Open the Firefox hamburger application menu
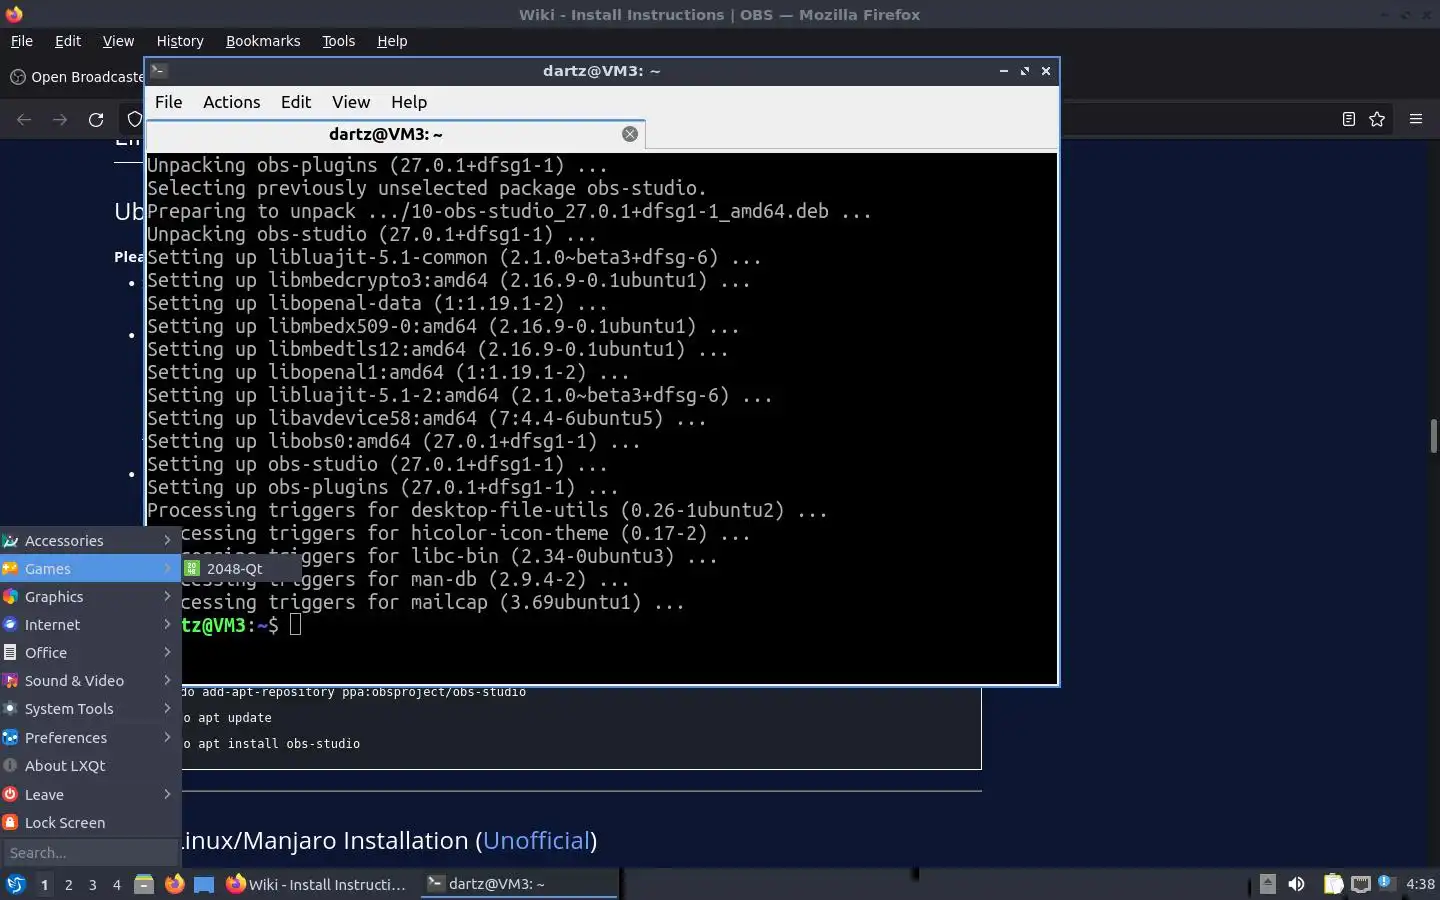 click(1416, 119)
